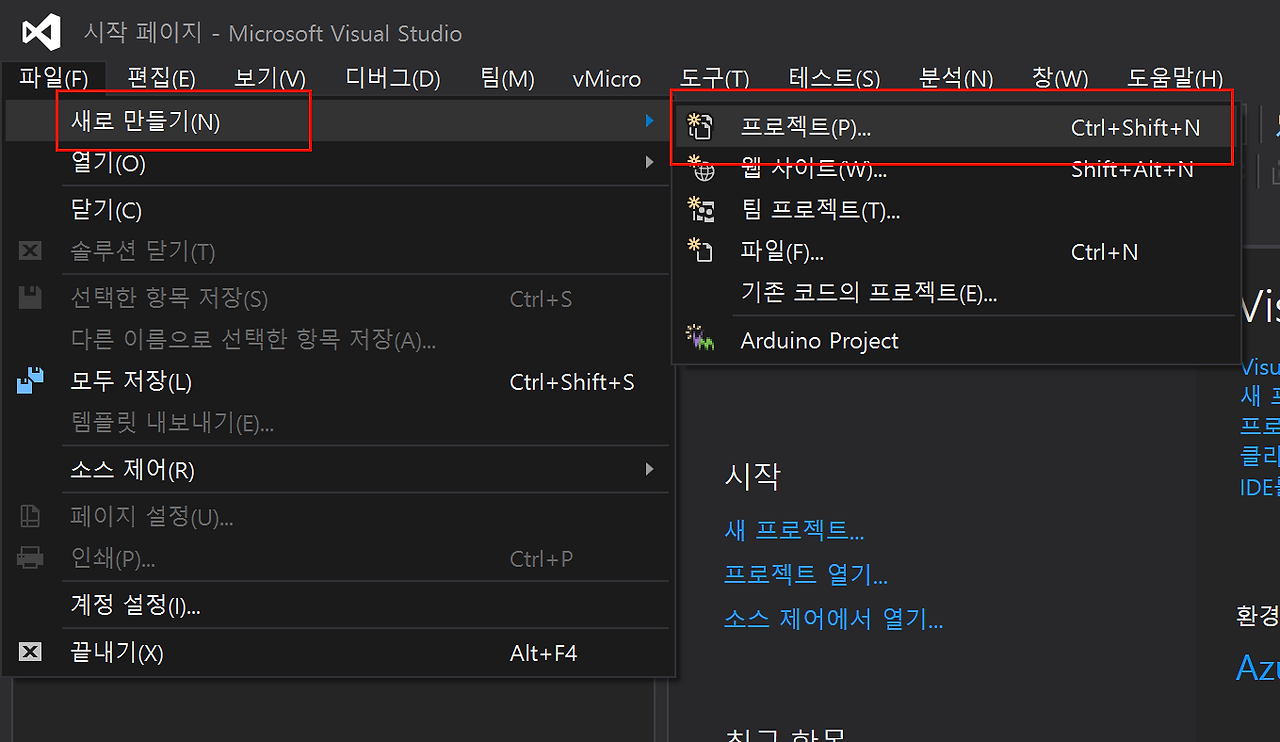This screenshot has height=742, width=1280.
Task: Open the 팀(M) menu
Action: pyautogui.click(x=508, y=78)
